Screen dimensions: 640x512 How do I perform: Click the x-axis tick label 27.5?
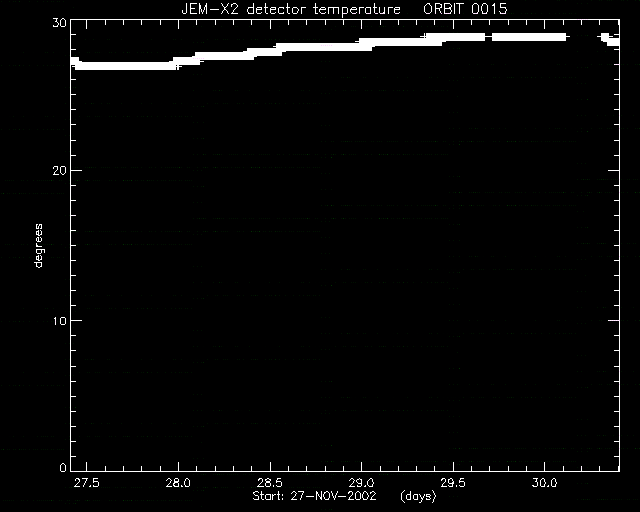click(87, 483)
